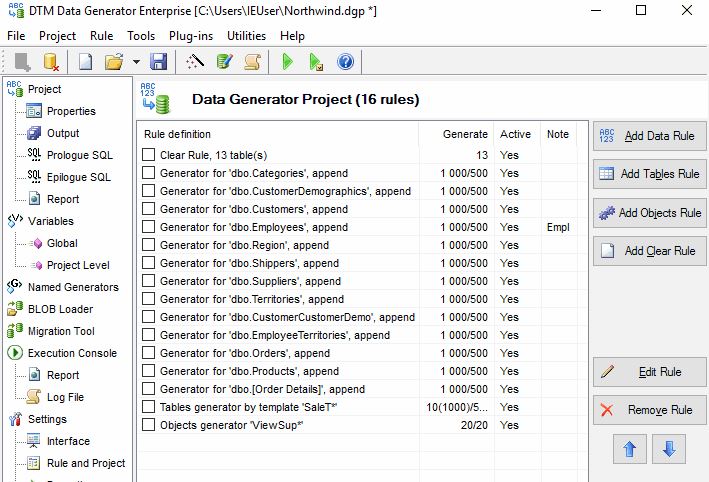Open Report under Project
This screenshot has height=482, width=709.
pos(63,199)
